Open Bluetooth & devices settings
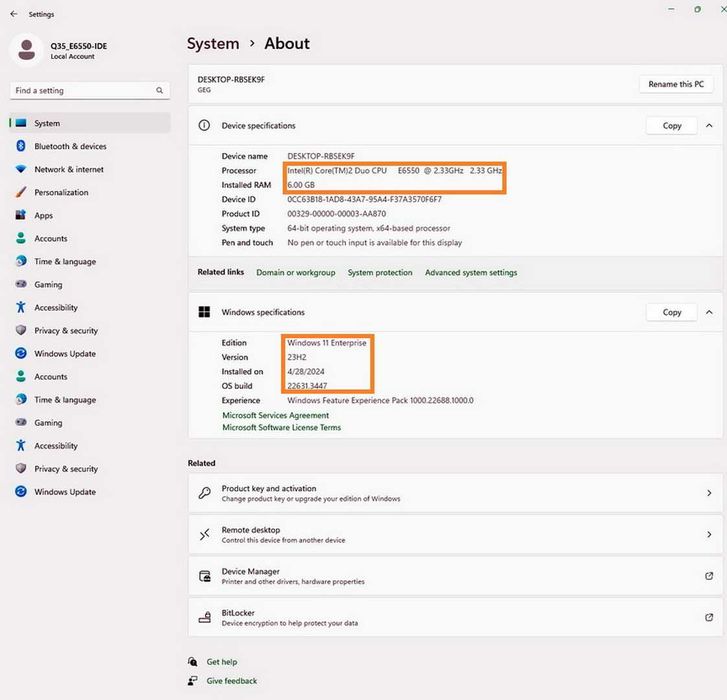Viewport: 727px width, 700px height. pos(70,146)
